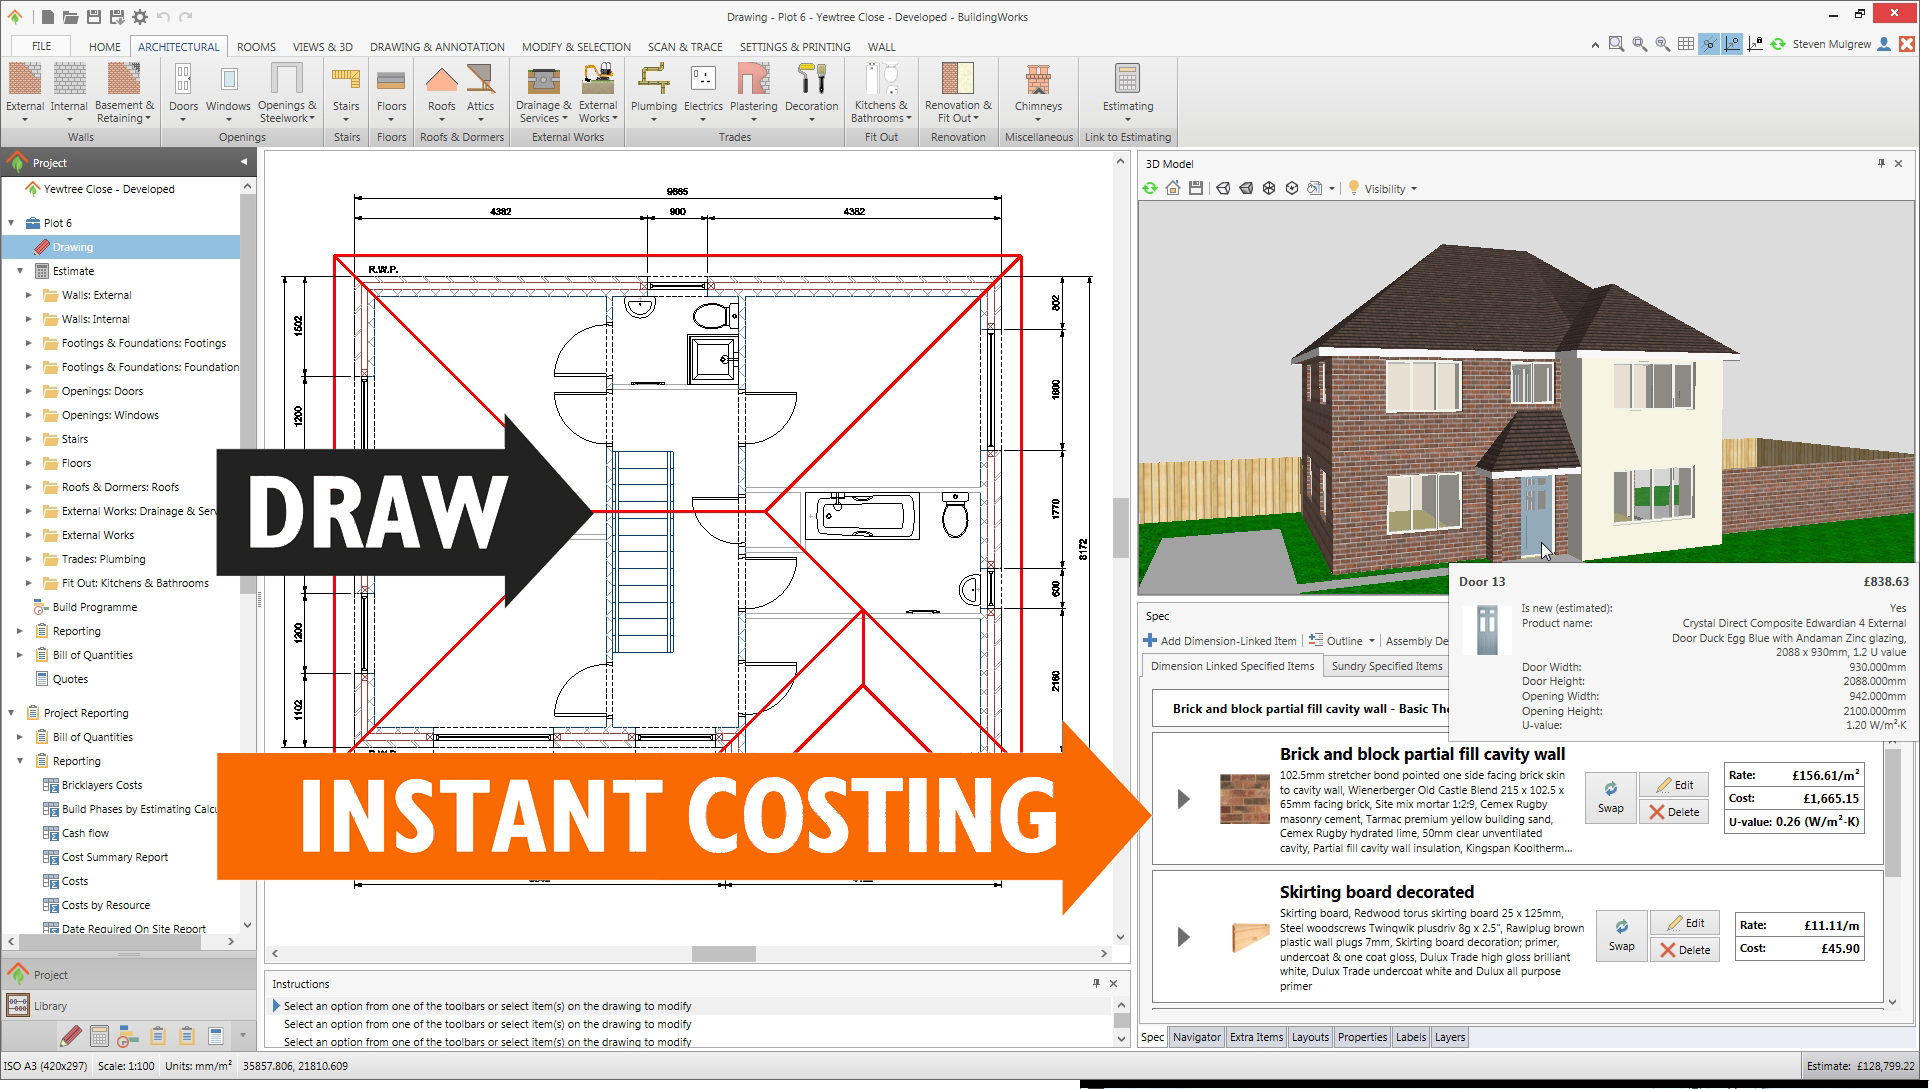The image size is (1929, 1089).
Task: Switch to the Navigator bottom tab
Action: (x=1196, y=1037)
